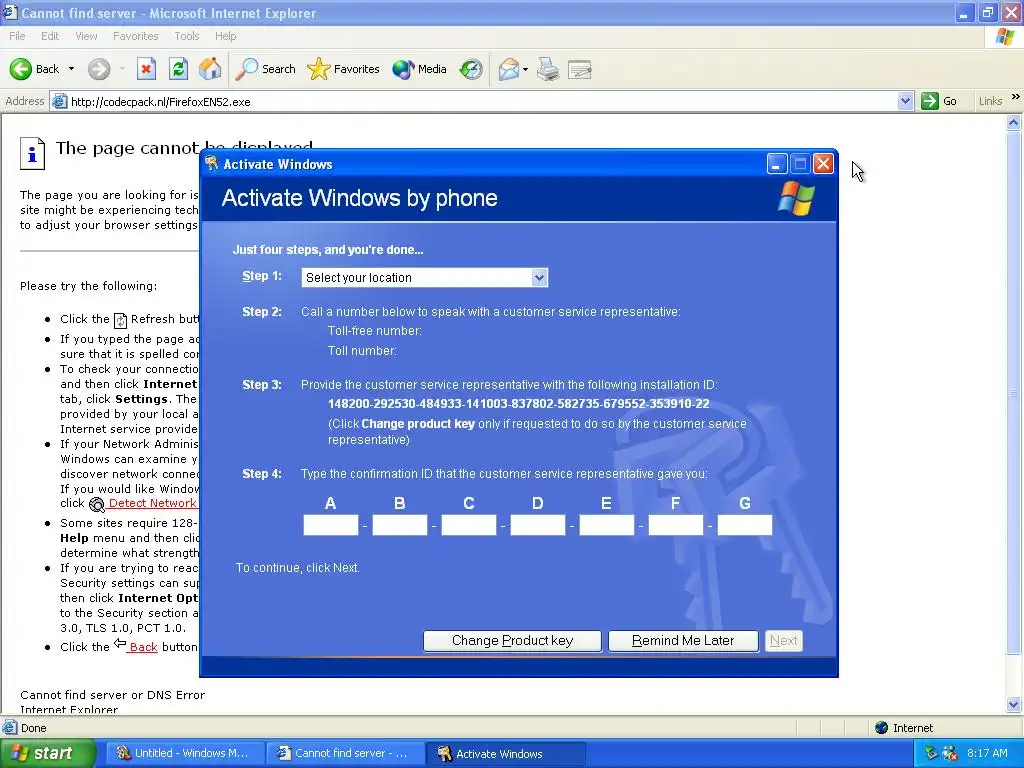The height and width of the screenshot is (768, 1024).
Task: Open the Favorites star button
Action: [x=344, y=69]
